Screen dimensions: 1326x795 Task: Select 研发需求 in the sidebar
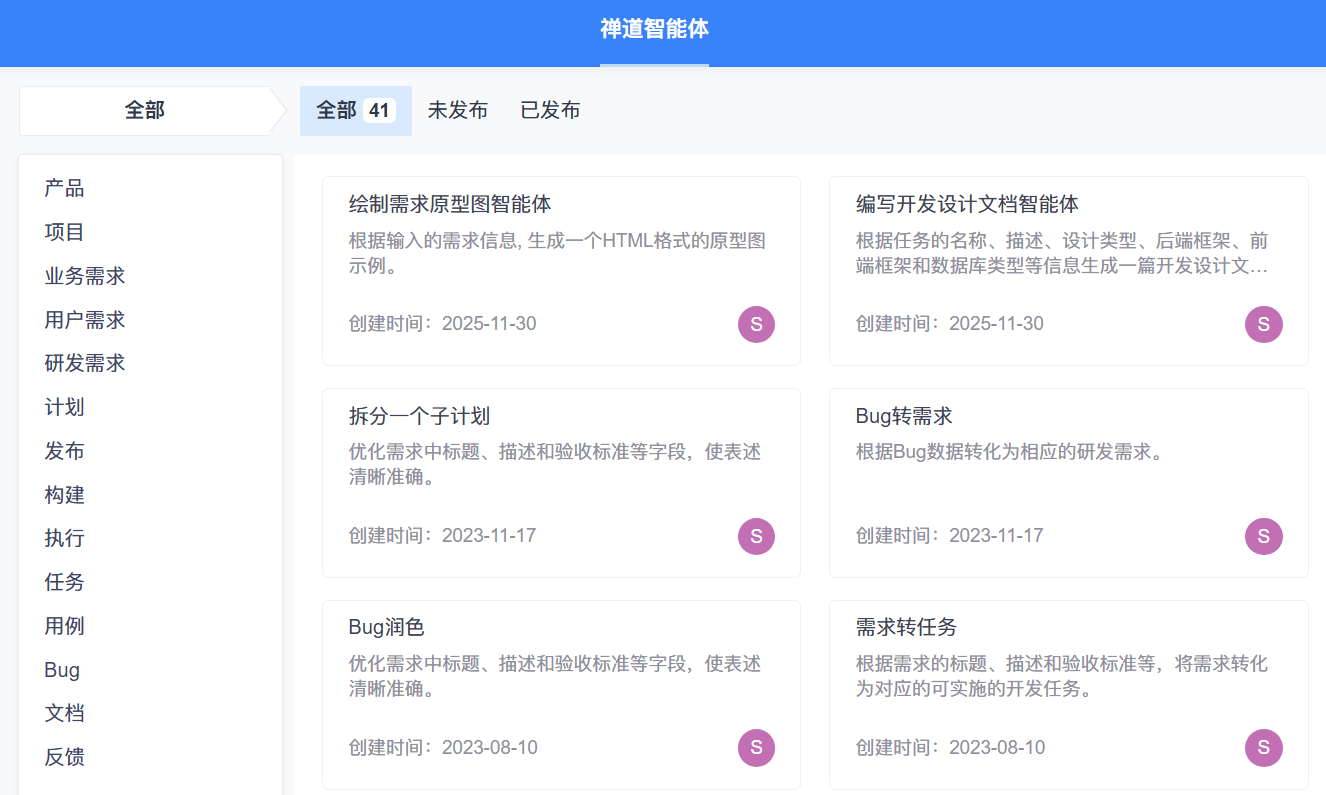pyautogui.click(x=85, y=363)
